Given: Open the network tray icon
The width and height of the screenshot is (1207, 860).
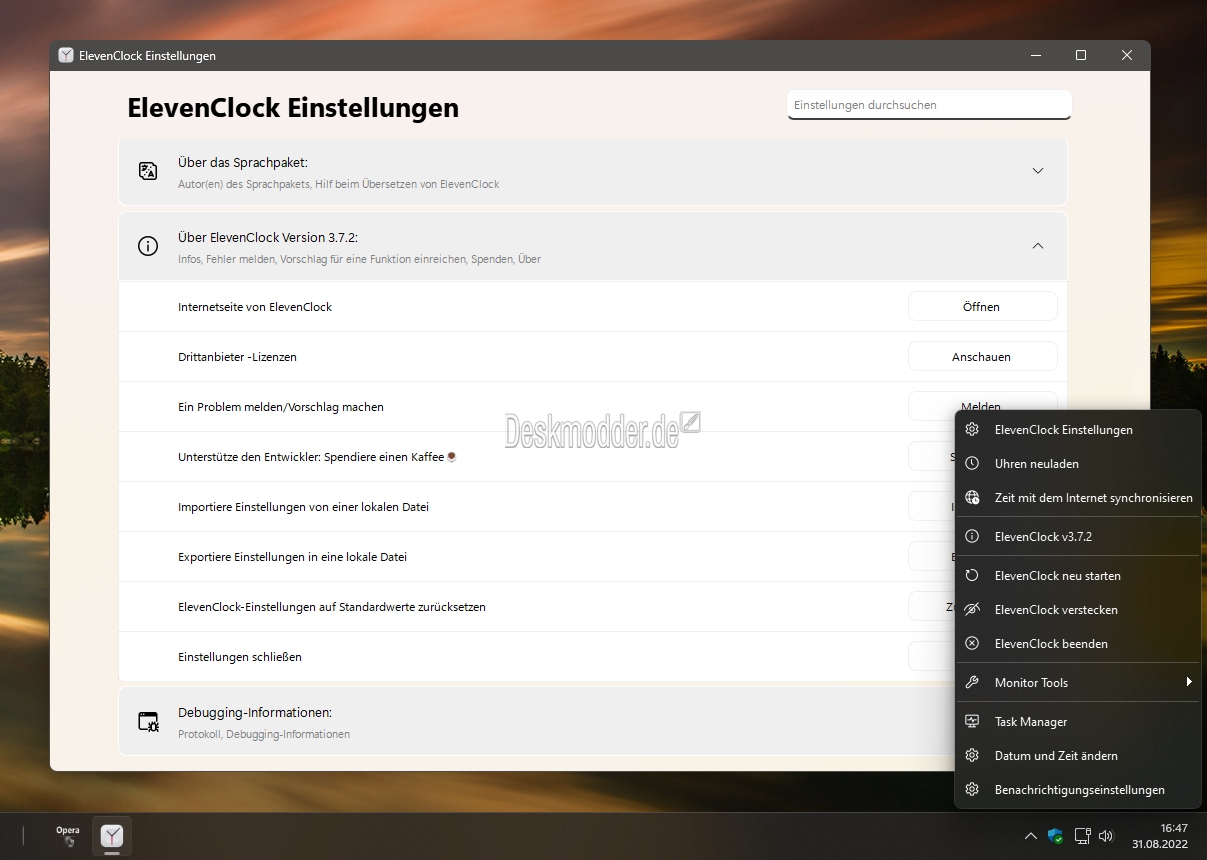Looking at the screenshot, I should (x=1082, y=836).
